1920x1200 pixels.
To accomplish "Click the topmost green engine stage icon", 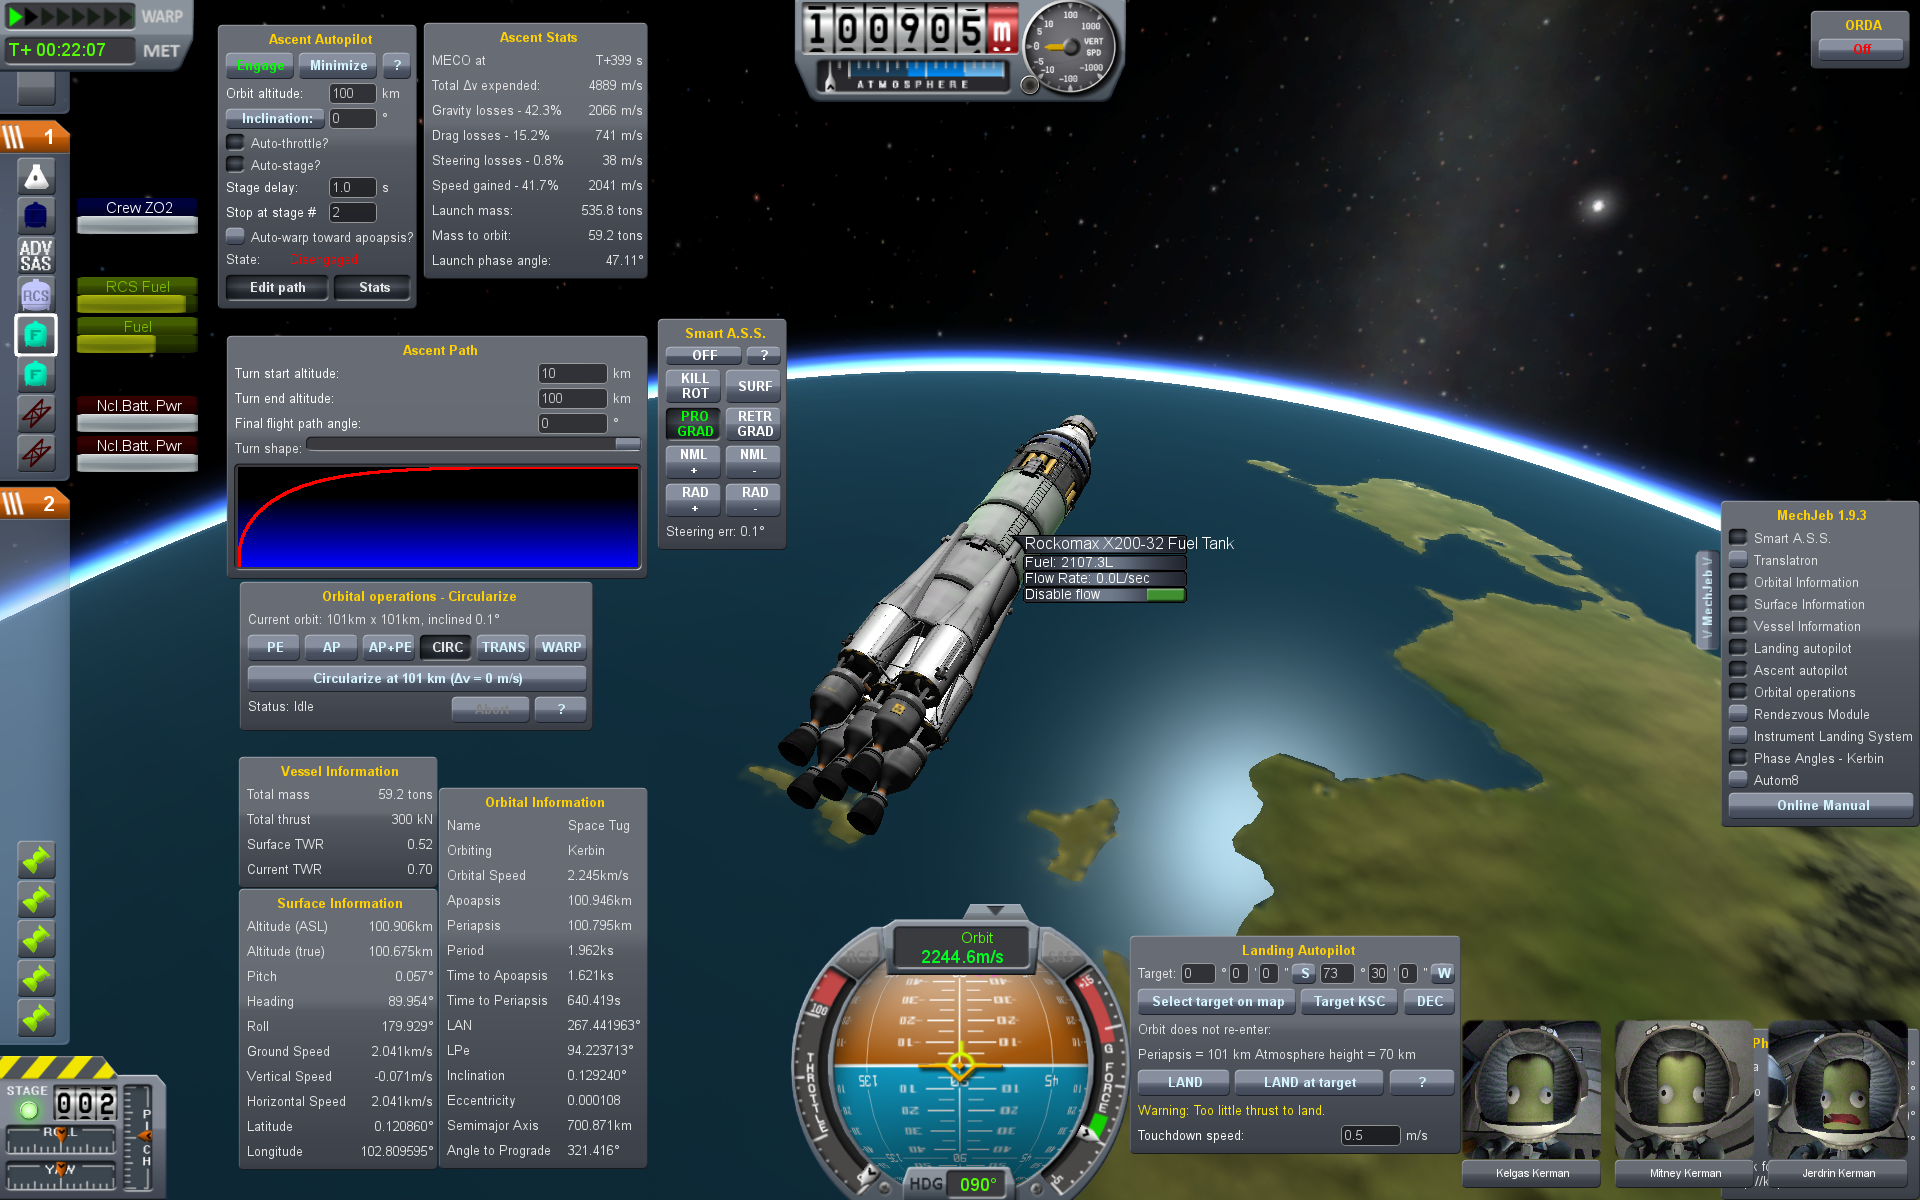I will (x=36, y=860).
